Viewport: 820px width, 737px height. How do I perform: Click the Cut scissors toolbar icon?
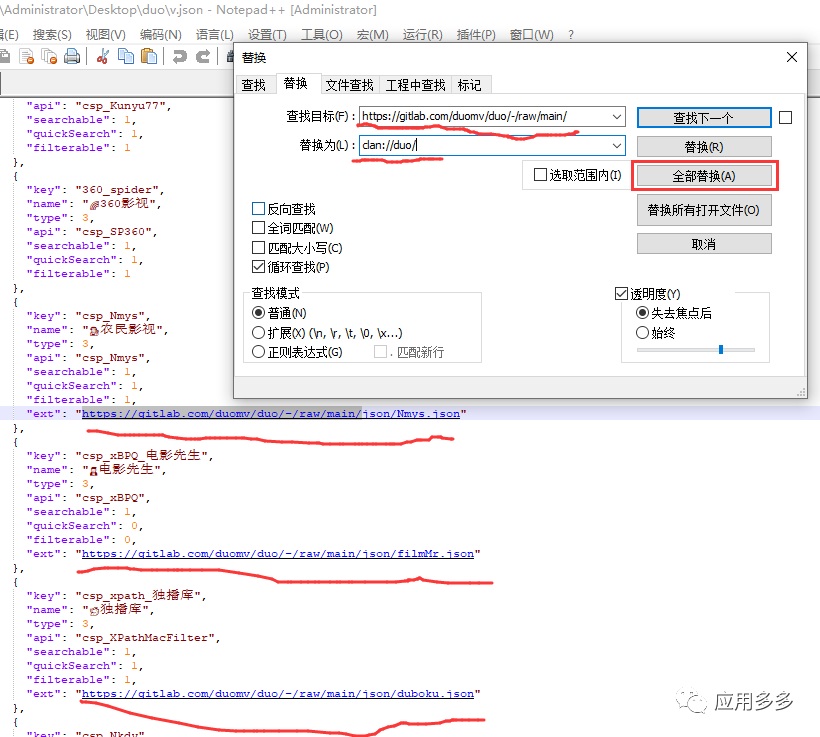[102, 57]
